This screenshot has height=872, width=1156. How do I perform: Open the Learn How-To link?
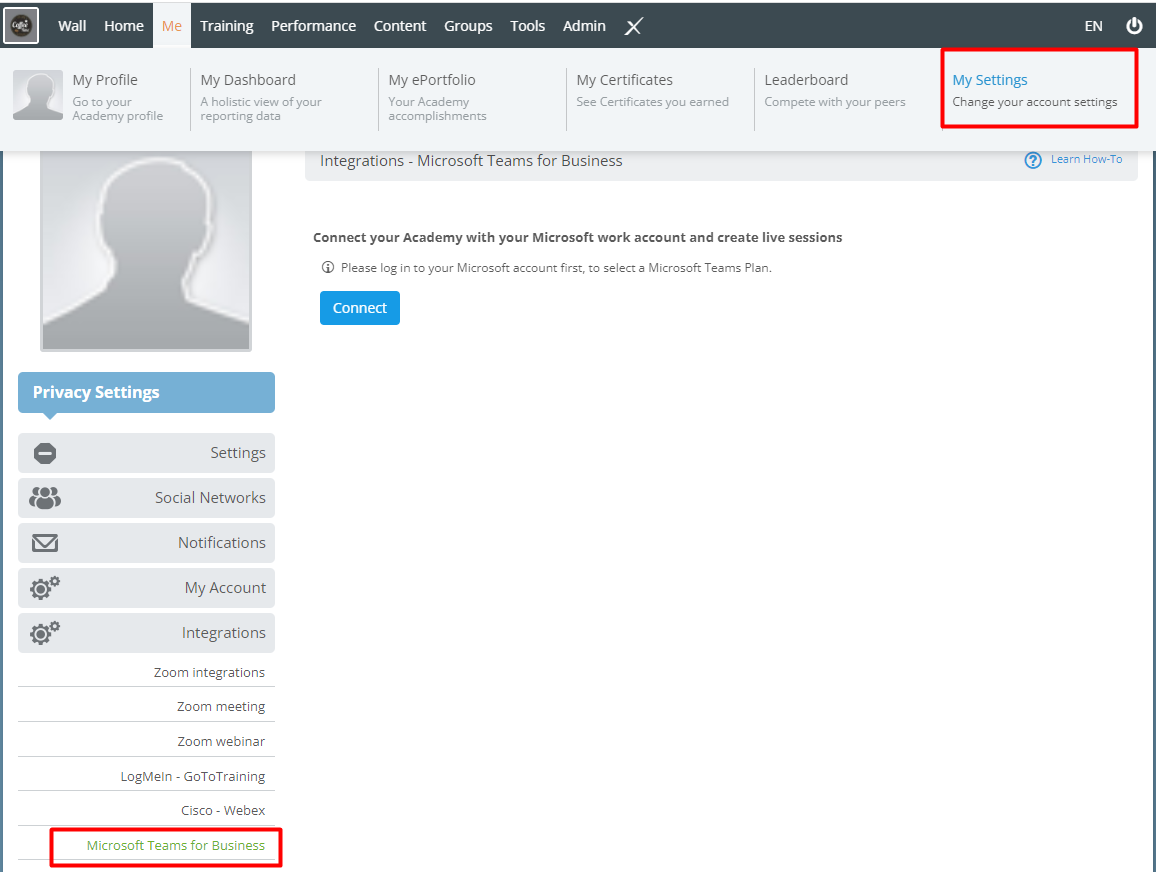click(1086, 159)
